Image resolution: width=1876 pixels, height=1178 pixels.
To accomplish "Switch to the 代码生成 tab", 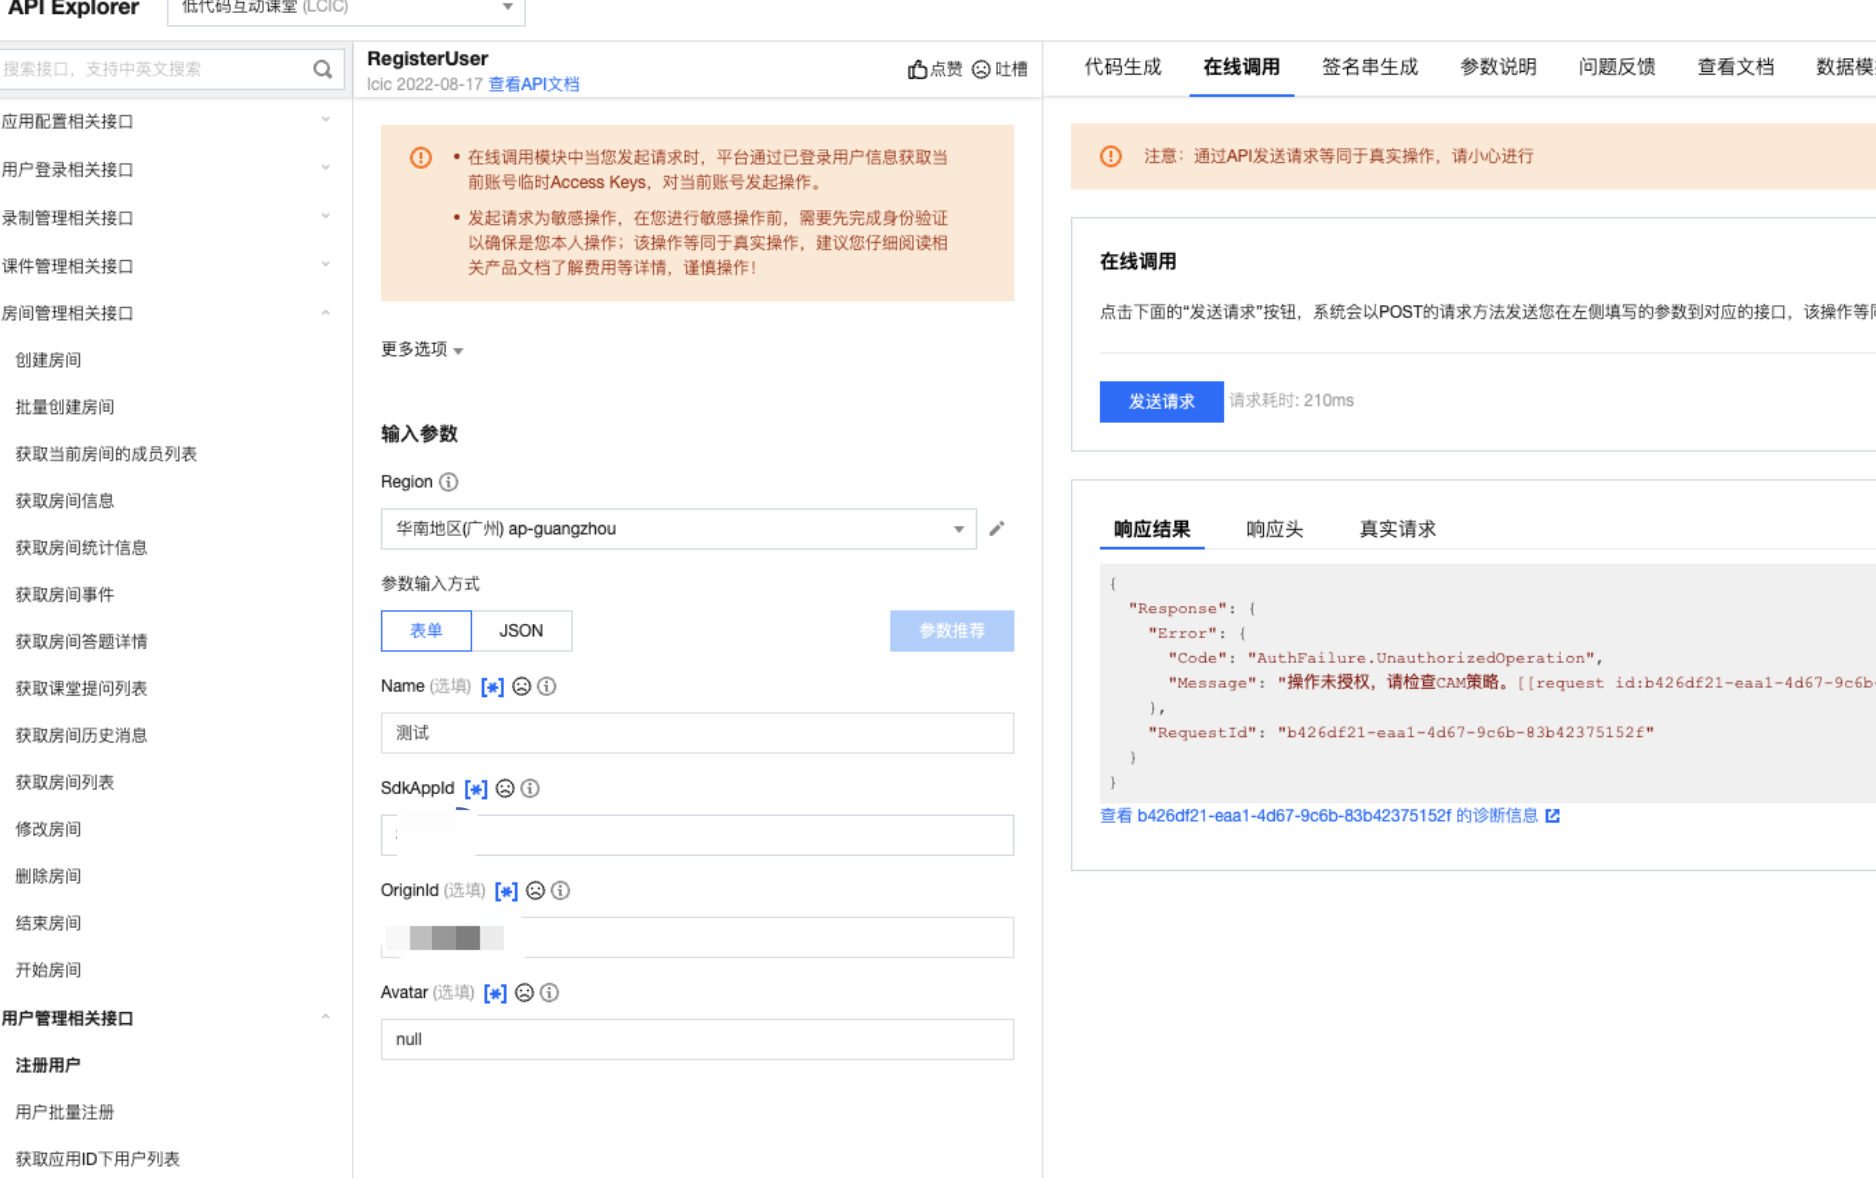I will (x=1122, y=67).
